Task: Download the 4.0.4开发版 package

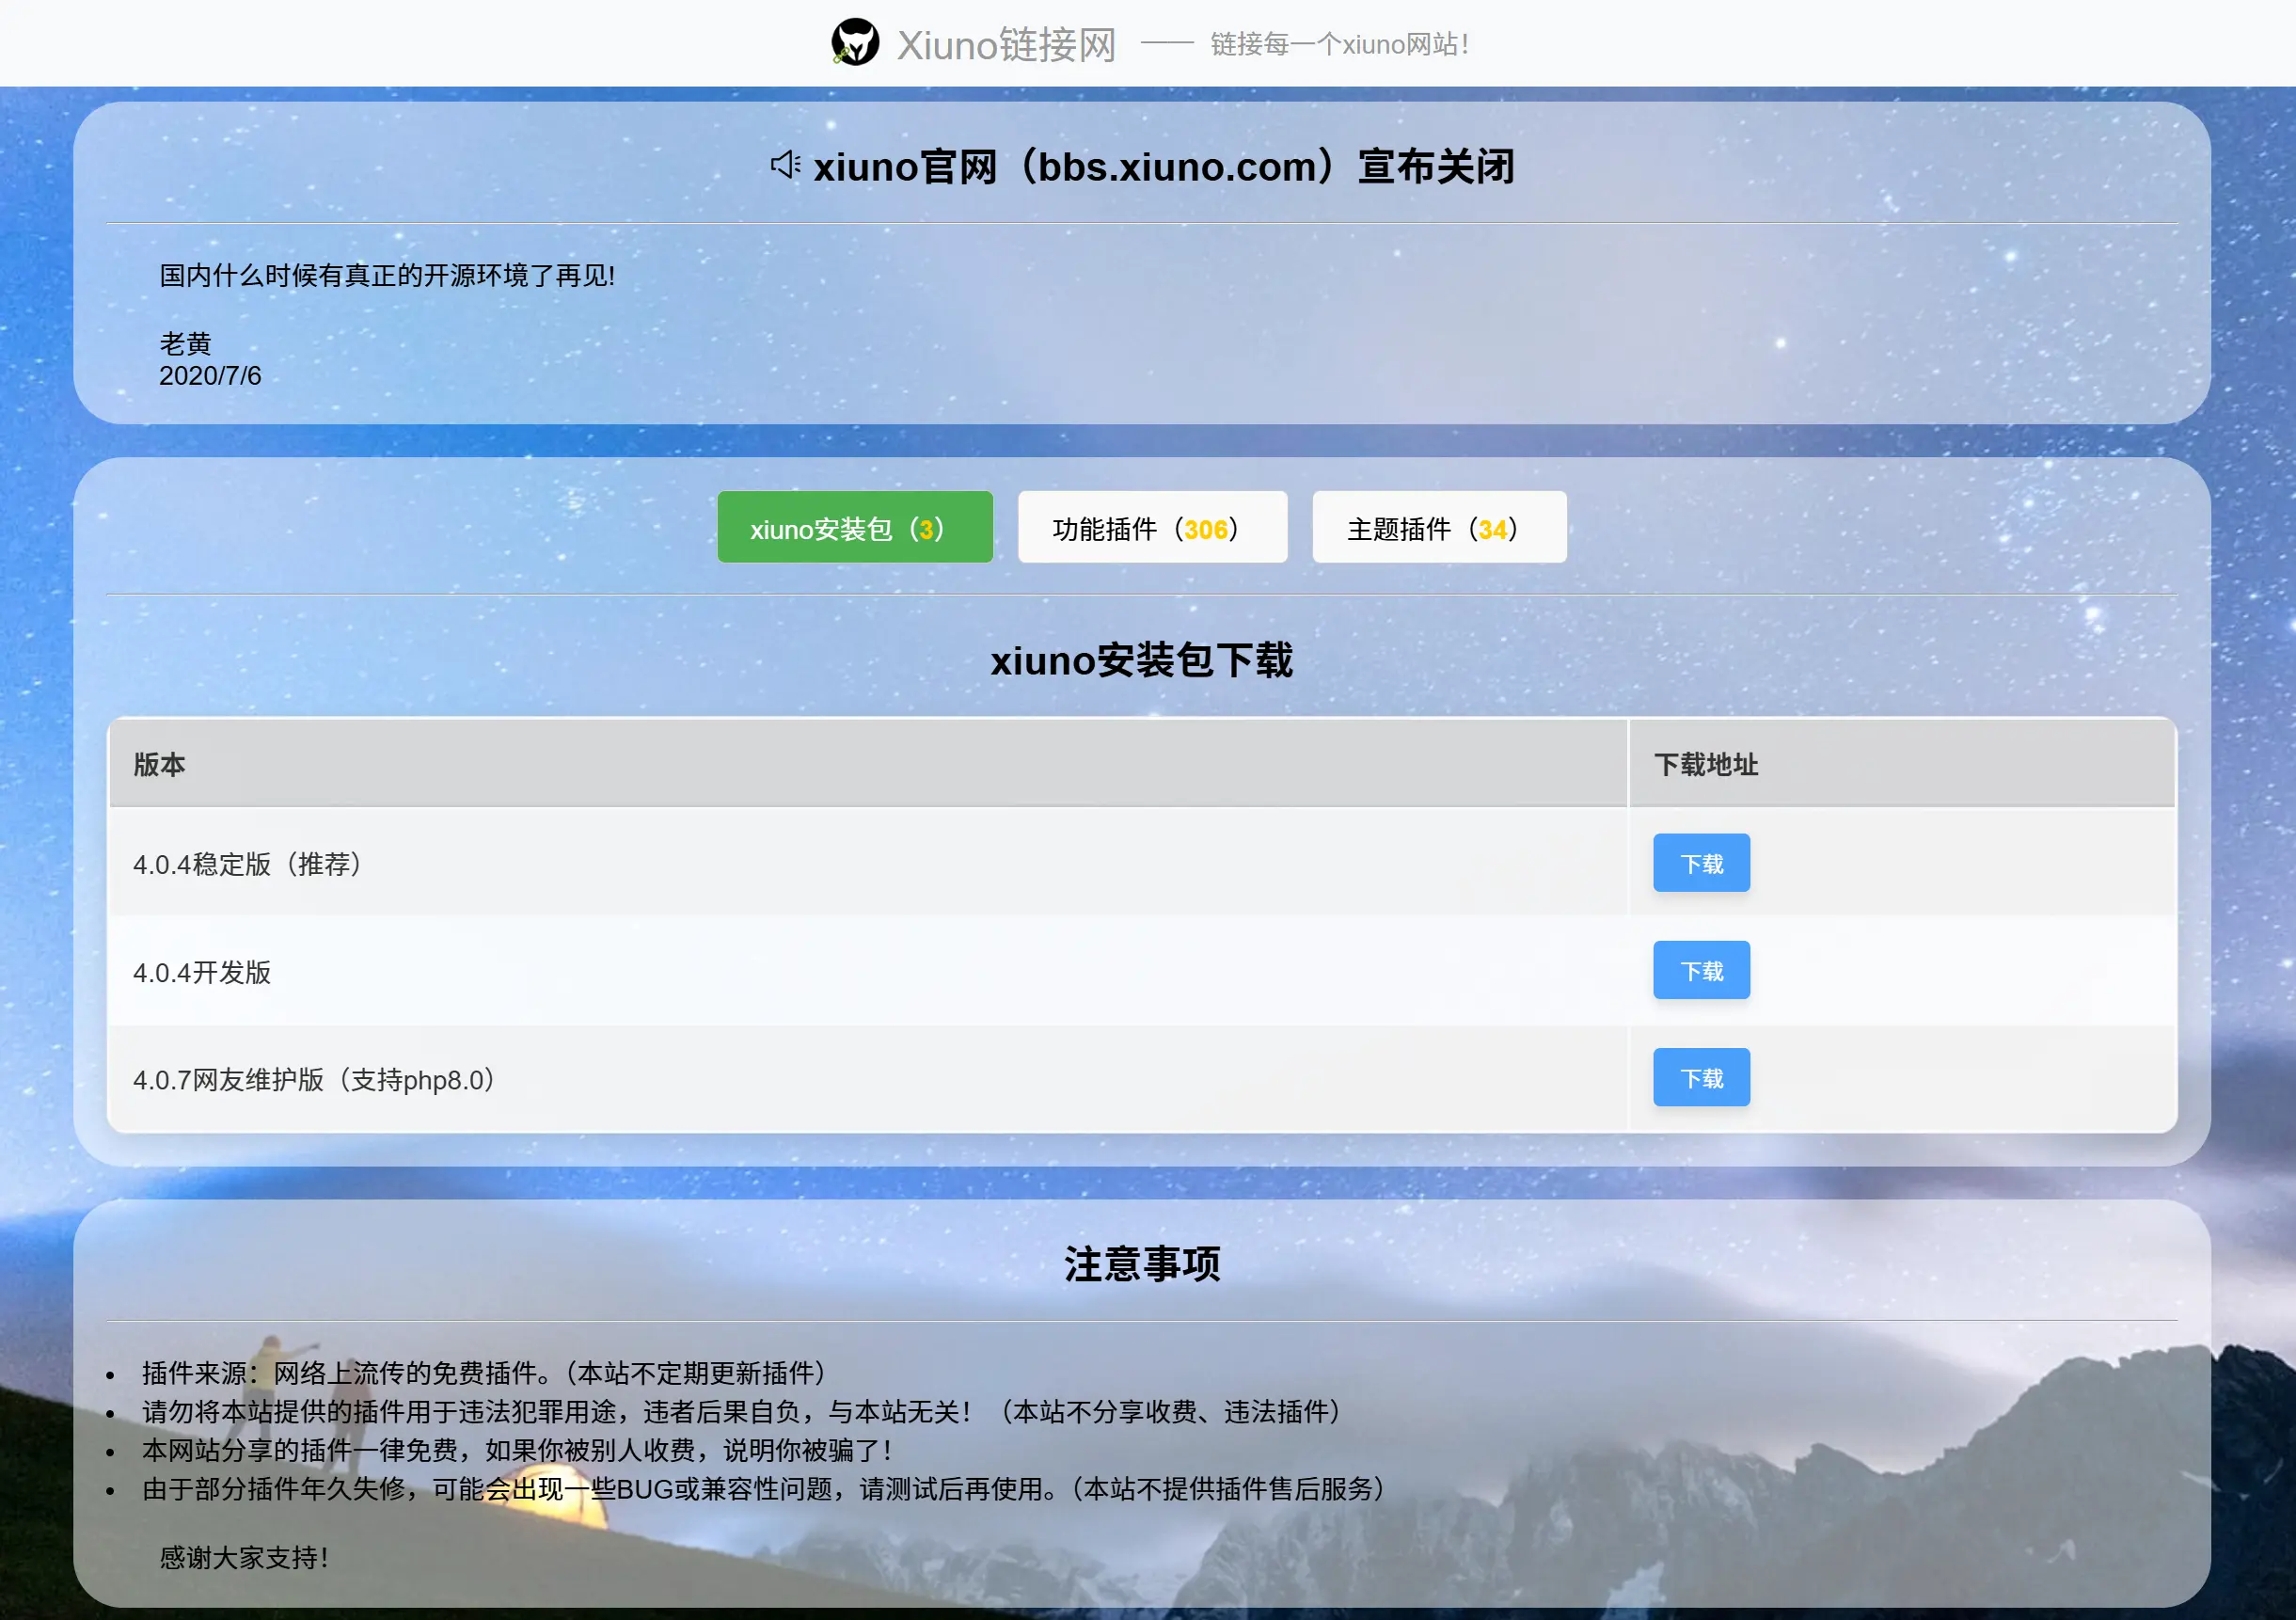Action: [1701, 970]
